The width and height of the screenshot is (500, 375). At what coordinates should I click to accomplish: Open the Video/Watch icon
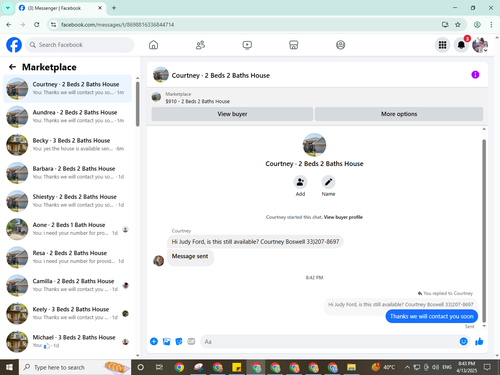247,45
